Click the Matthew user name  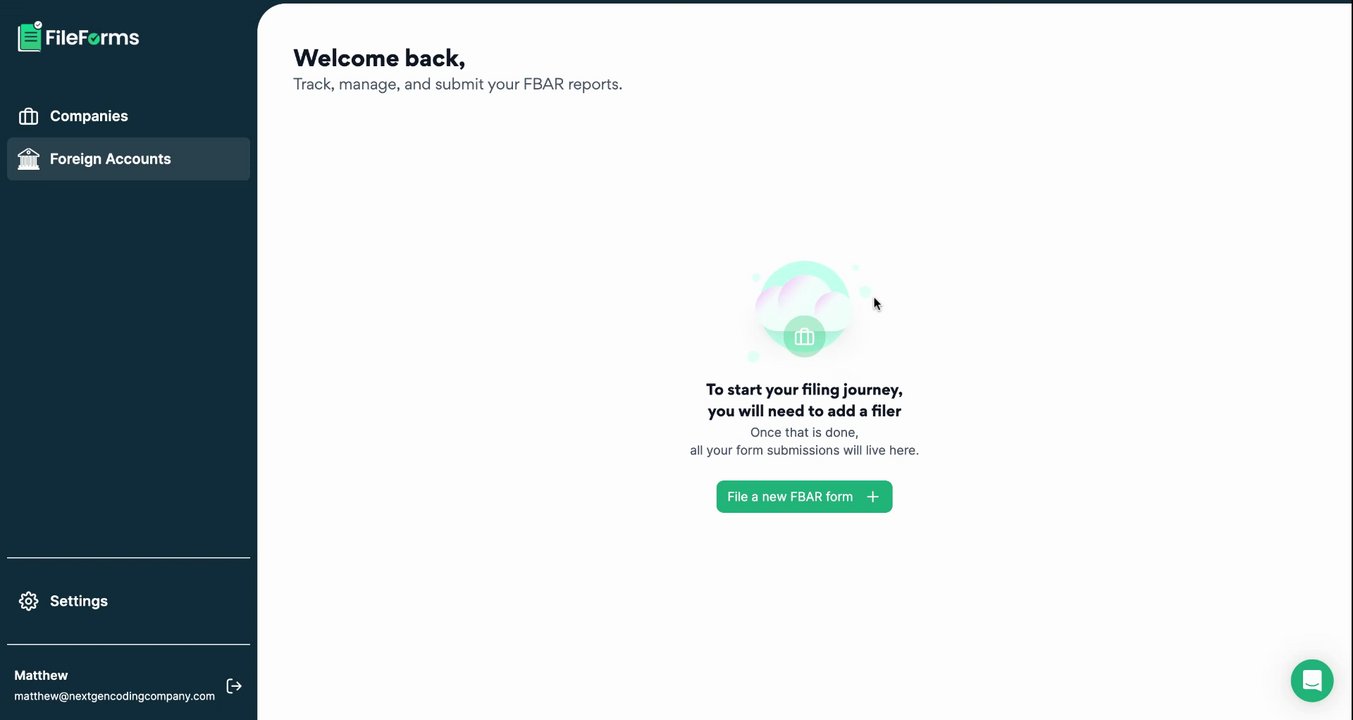(41, 676)
